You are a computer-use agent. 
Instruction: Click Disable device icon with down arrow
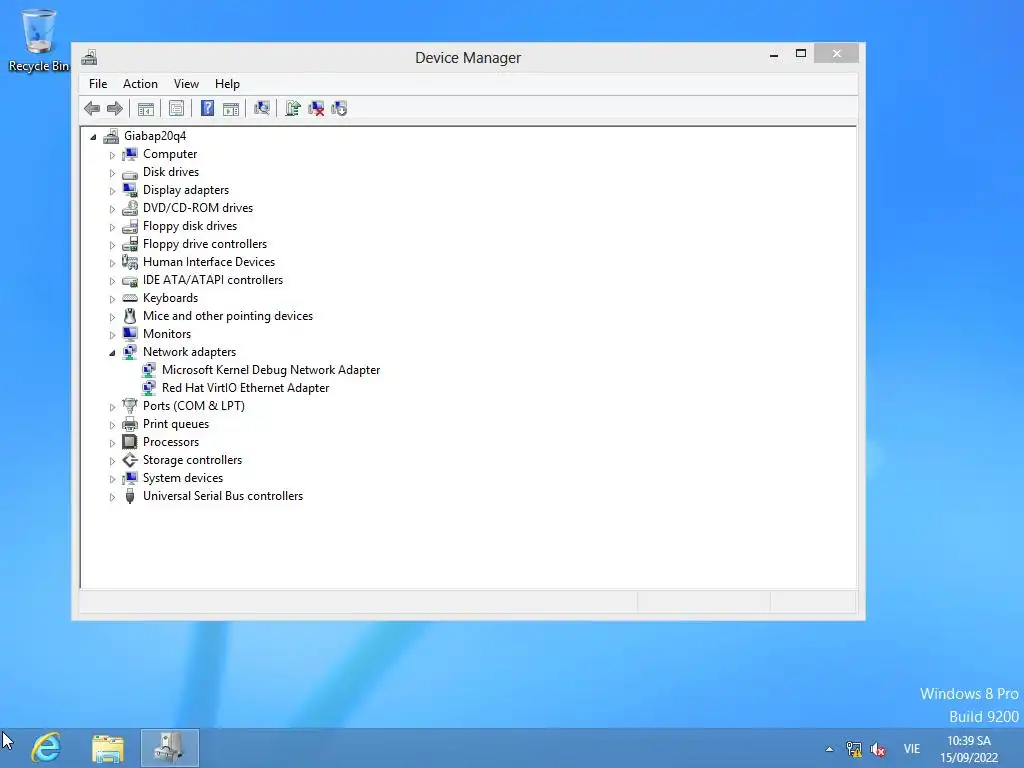[340, 108]
